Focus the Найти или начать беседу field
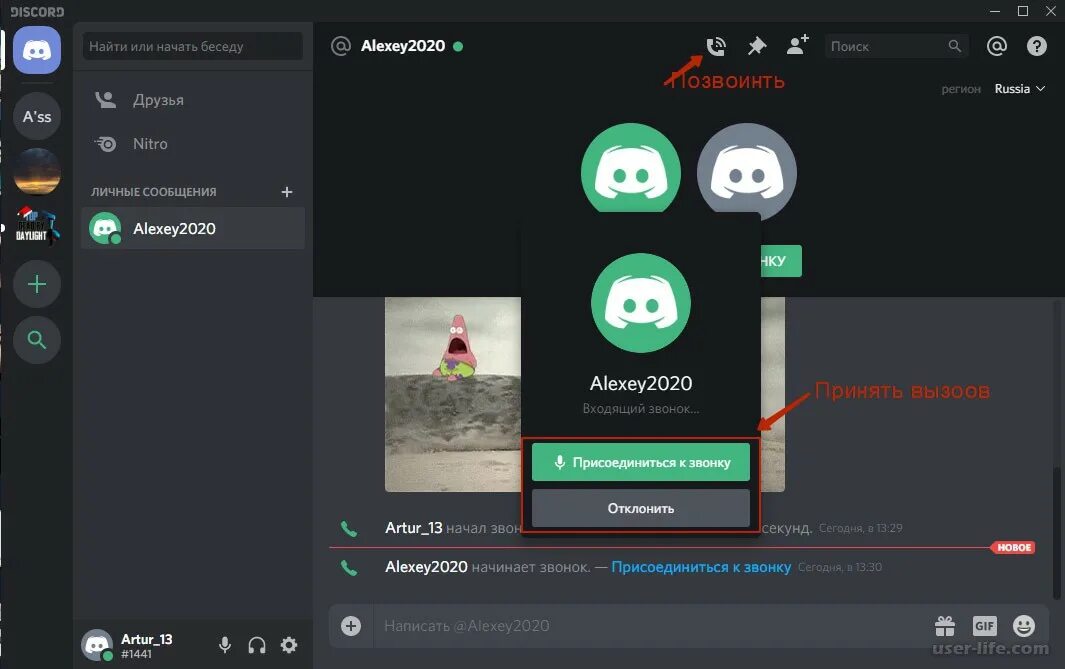This screenshot has height=669, width=1065. point(193,46)
